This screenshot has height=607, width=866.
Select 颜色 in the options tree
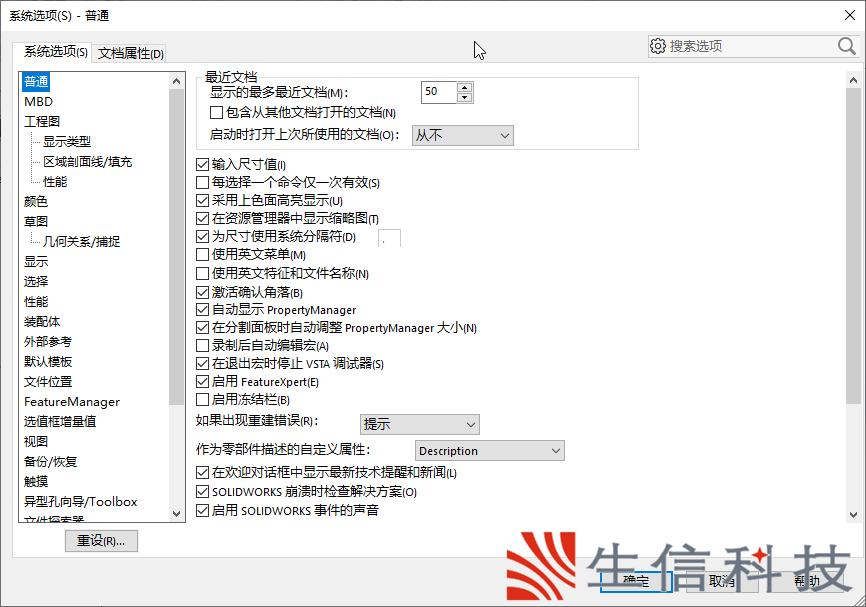(36, 202)
